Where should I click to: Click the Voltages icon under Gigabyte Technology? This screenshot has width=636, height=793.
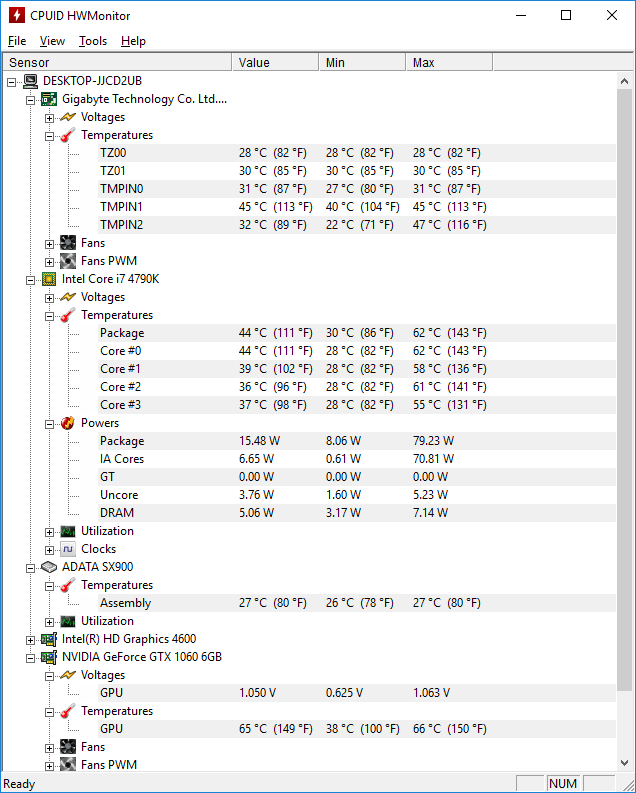[68, 117]
